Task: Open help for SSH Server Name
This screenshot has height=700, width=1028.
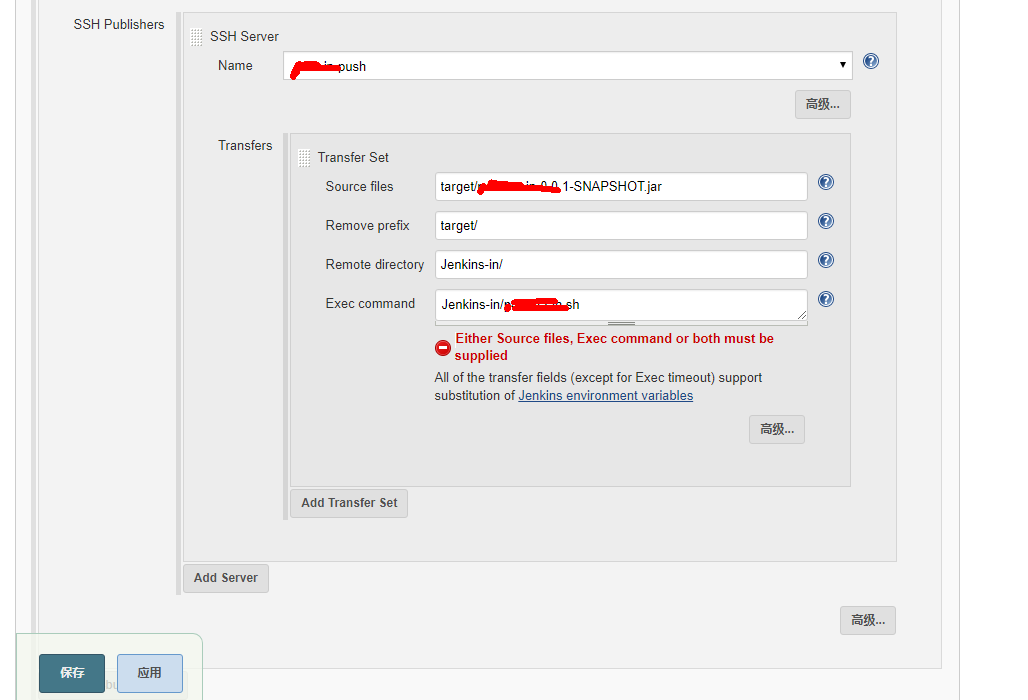Action: [871, 62]
